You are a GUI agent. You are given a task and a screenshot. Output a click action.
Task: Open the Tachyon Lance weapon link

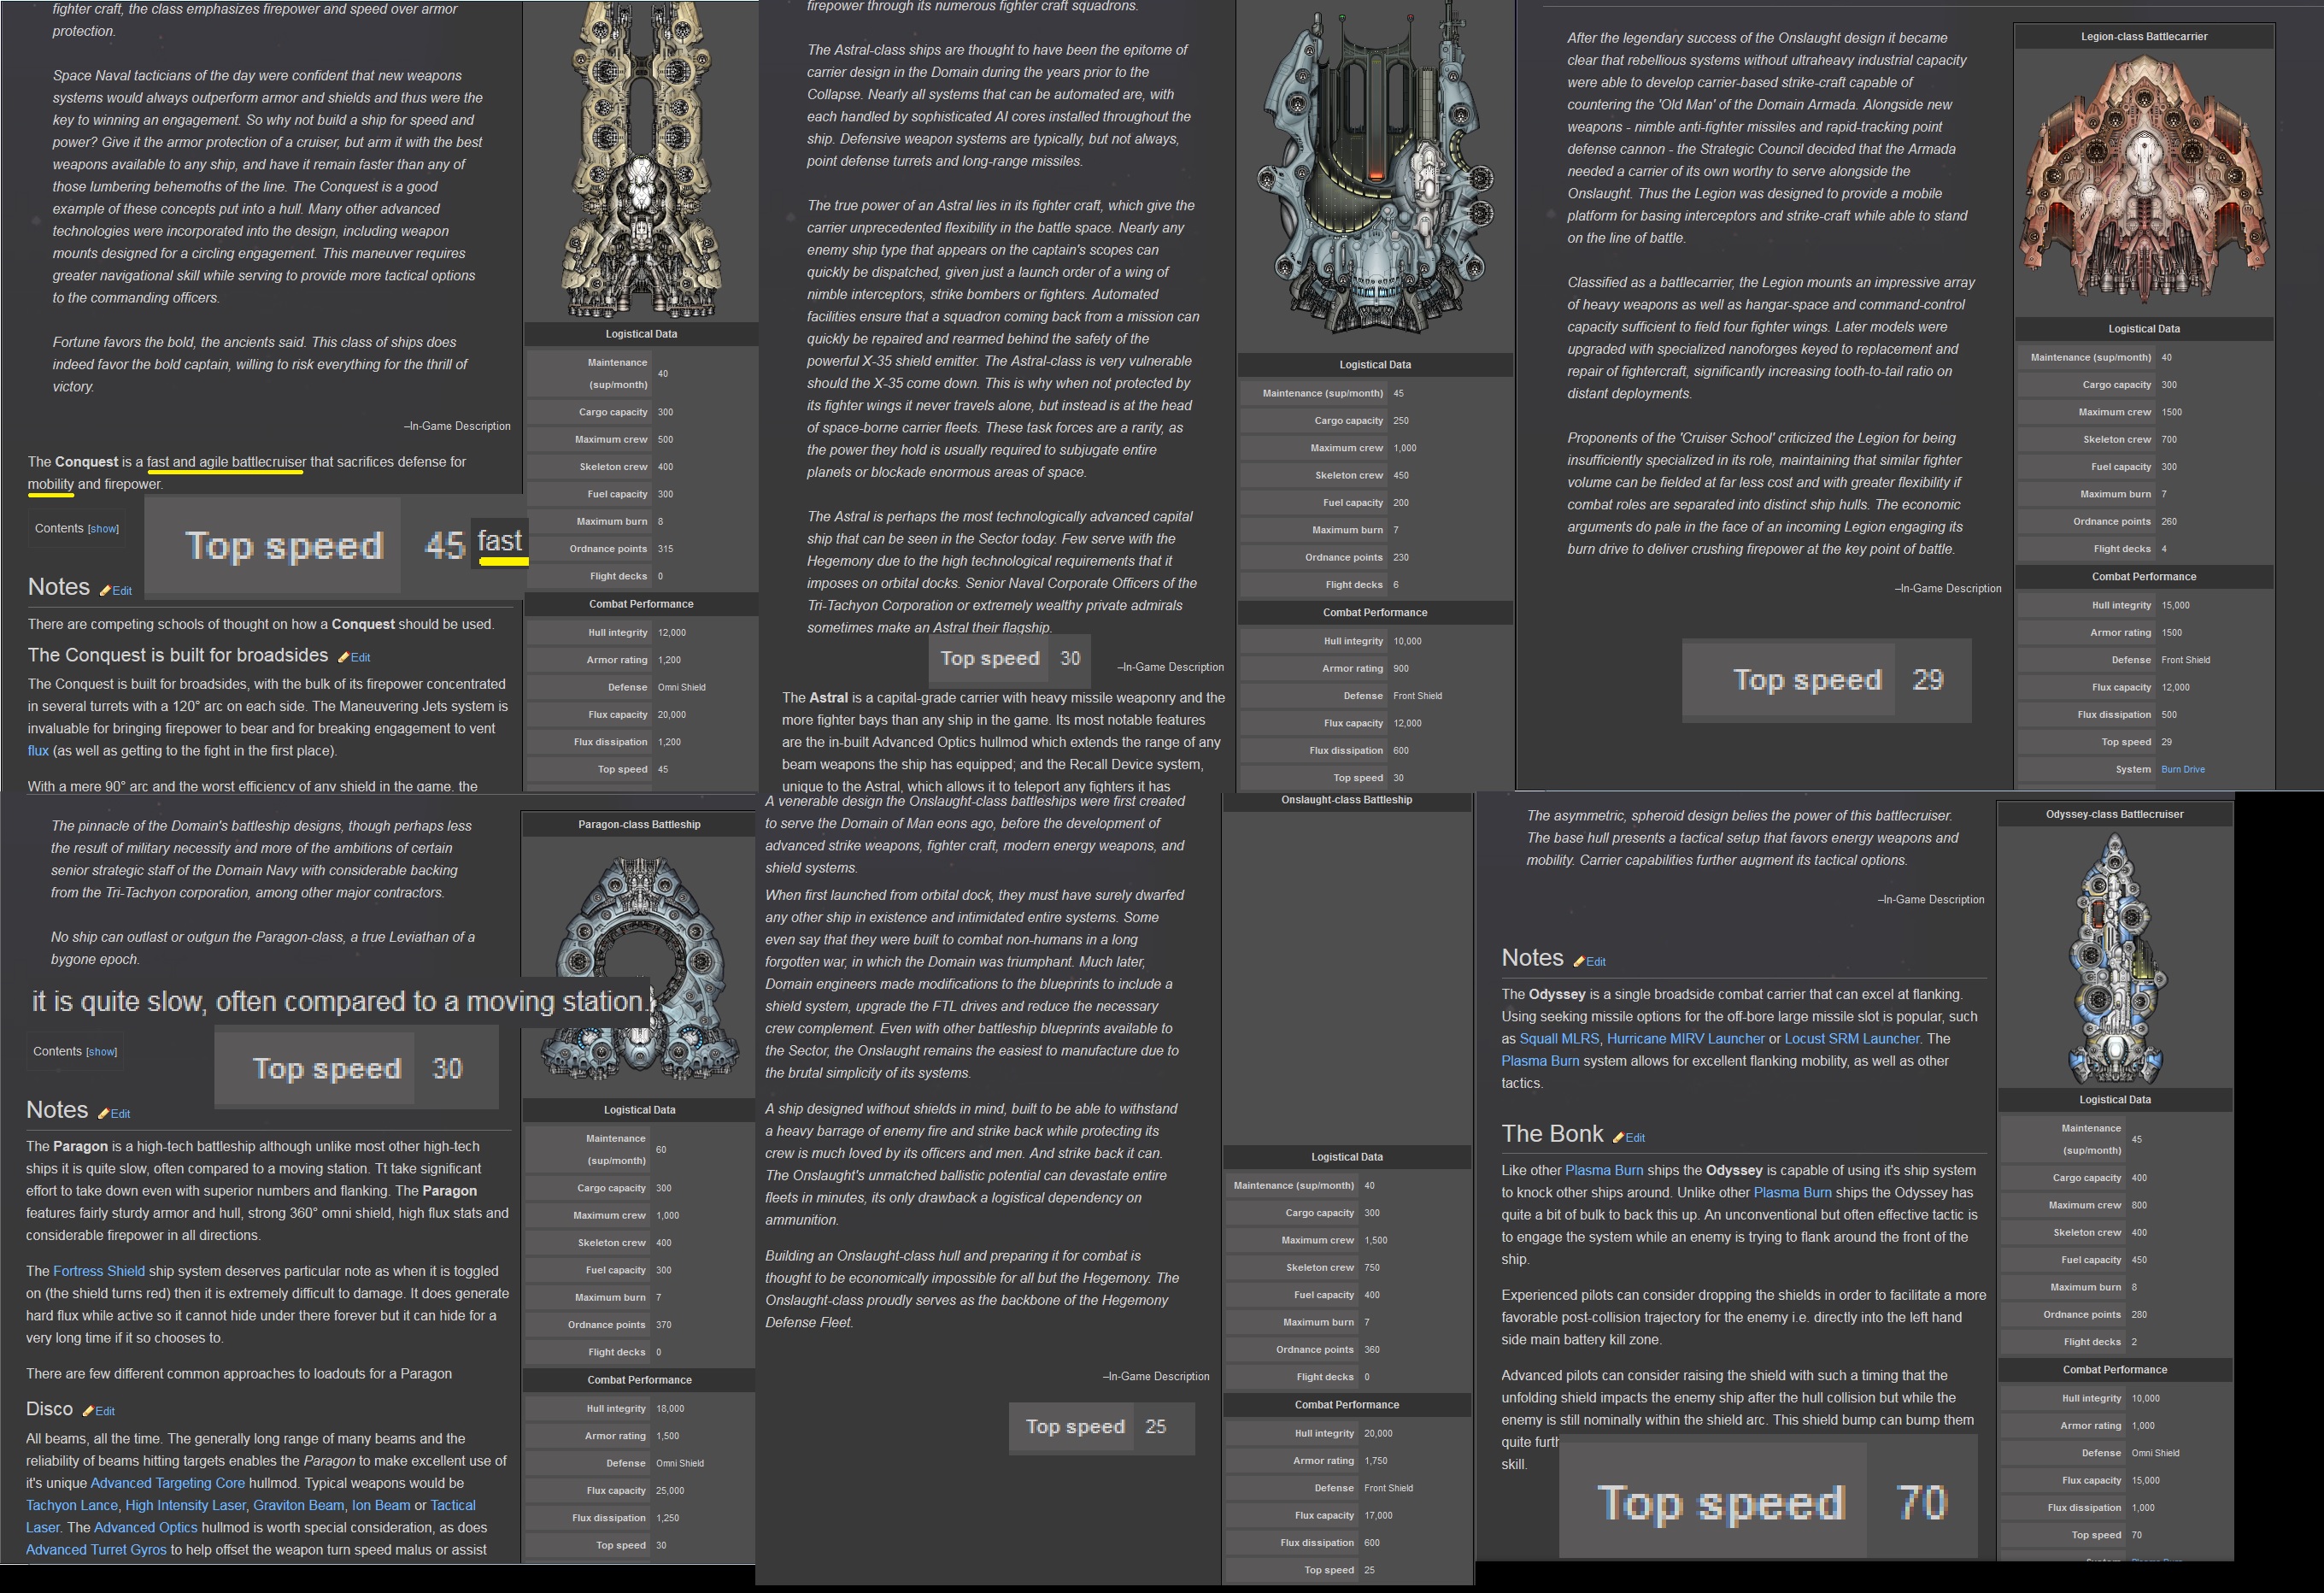72,1505
